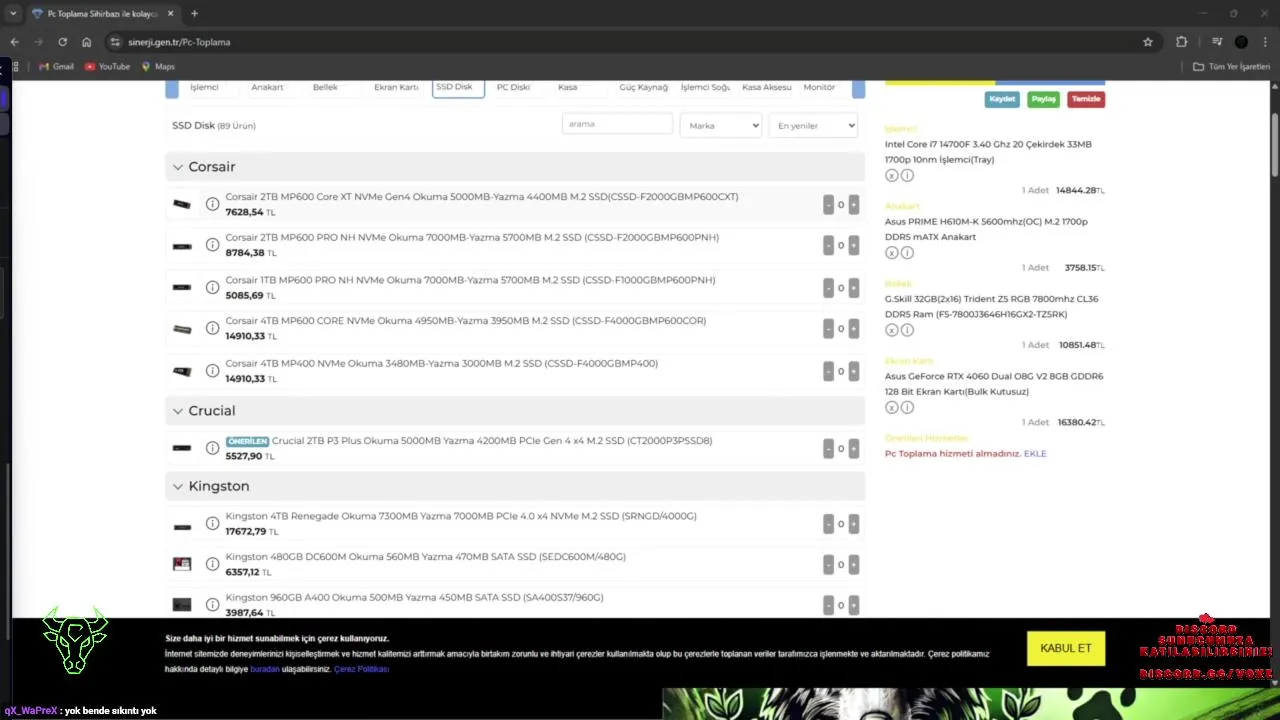Accept cookies with KABUL ET
The height and width of the screenshot is (720, 1280).
(1066, 648)
